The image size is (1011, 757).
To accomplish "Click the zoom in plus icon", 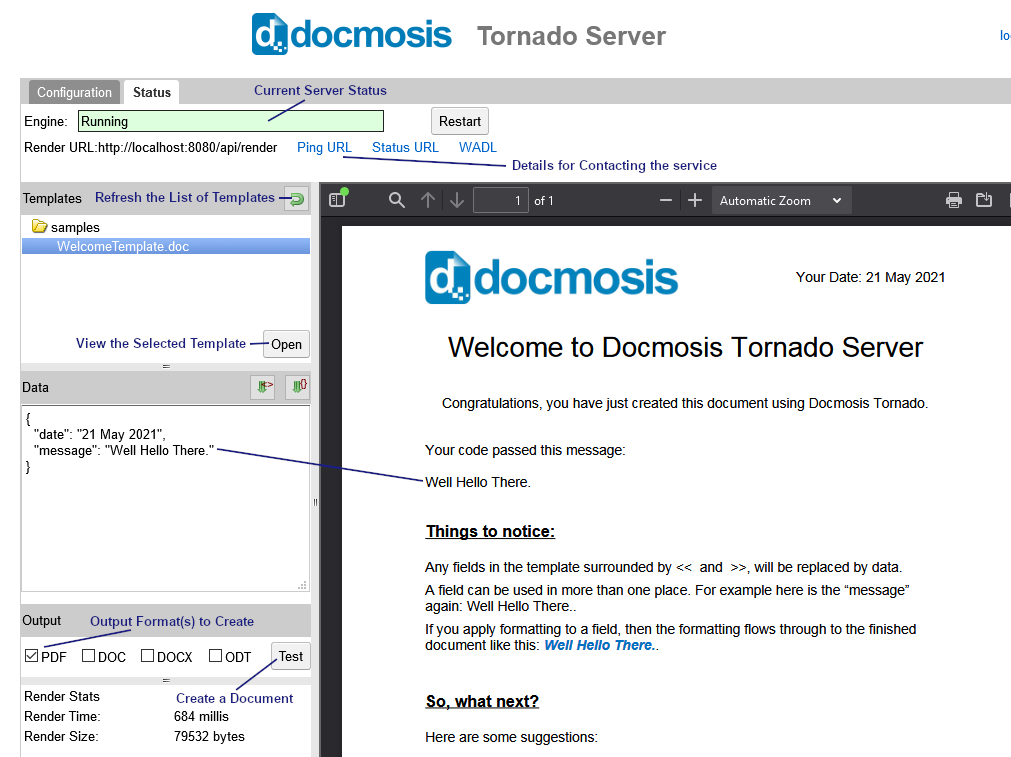I will (694, 201).
